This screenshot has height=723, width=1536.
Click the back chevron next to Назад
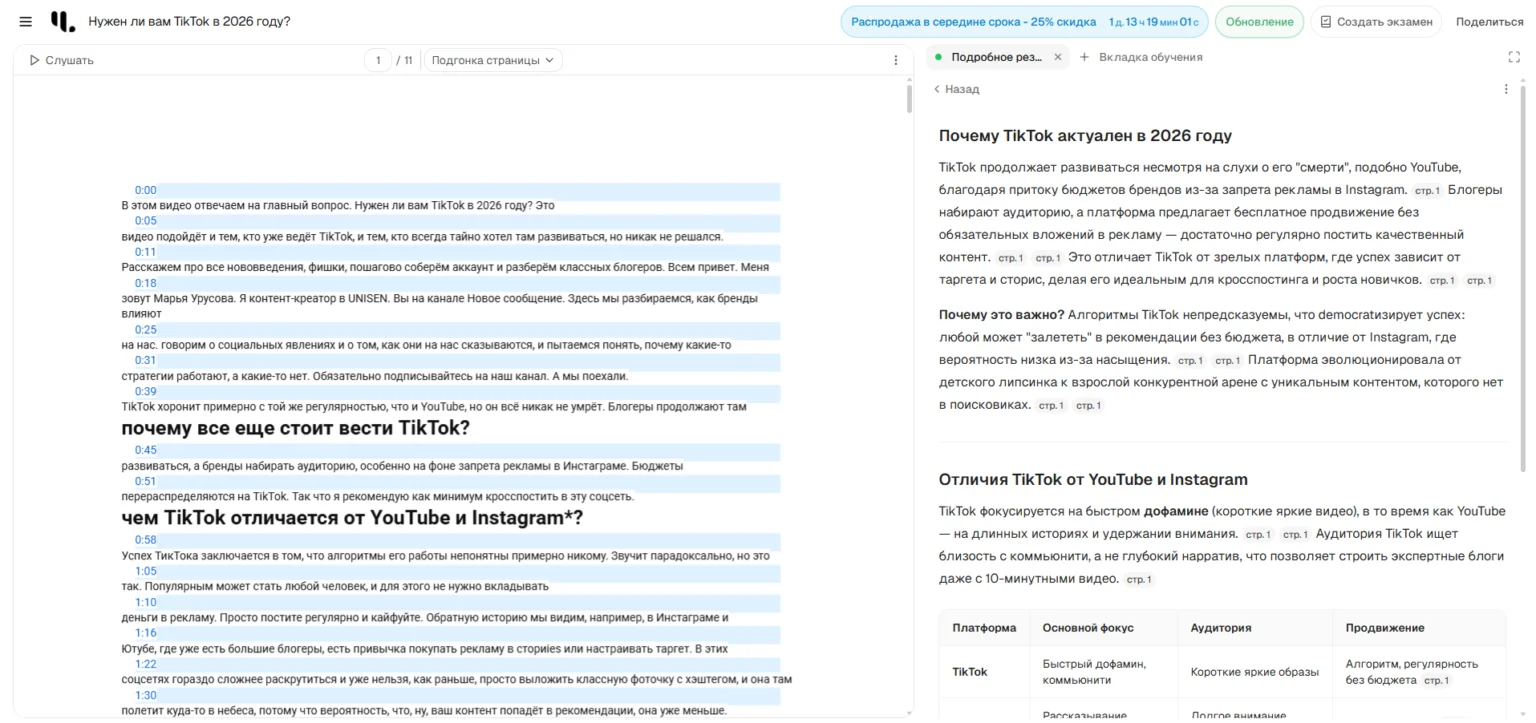tap(937, 89)
